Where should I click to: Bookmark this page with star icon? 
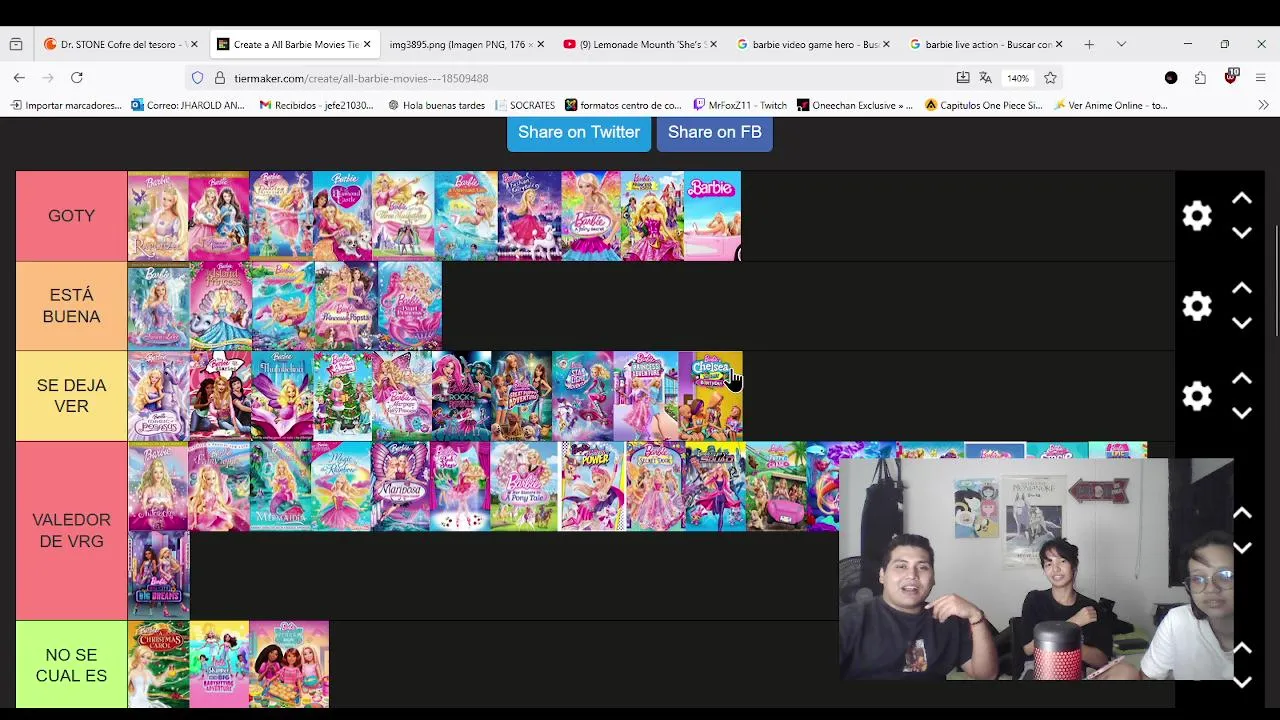[1050, 78]
